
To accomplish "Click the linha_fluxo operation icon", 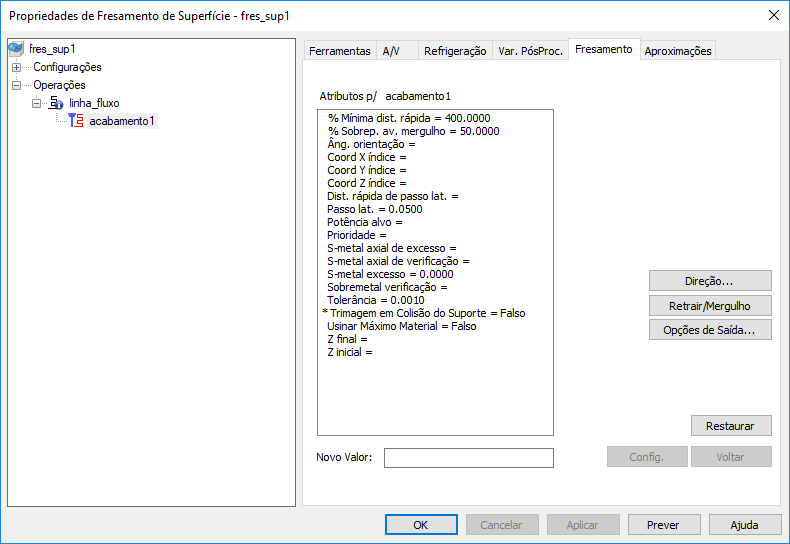I will 56,103.
